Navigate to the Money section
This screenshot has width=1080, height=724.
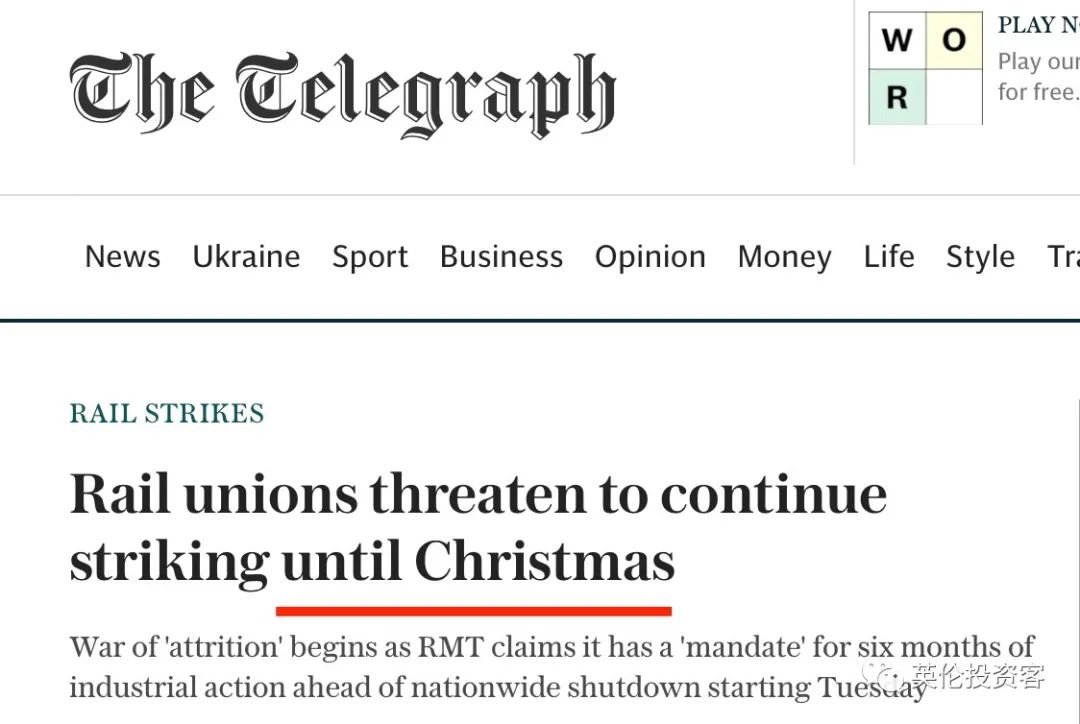tap(784, 257)
